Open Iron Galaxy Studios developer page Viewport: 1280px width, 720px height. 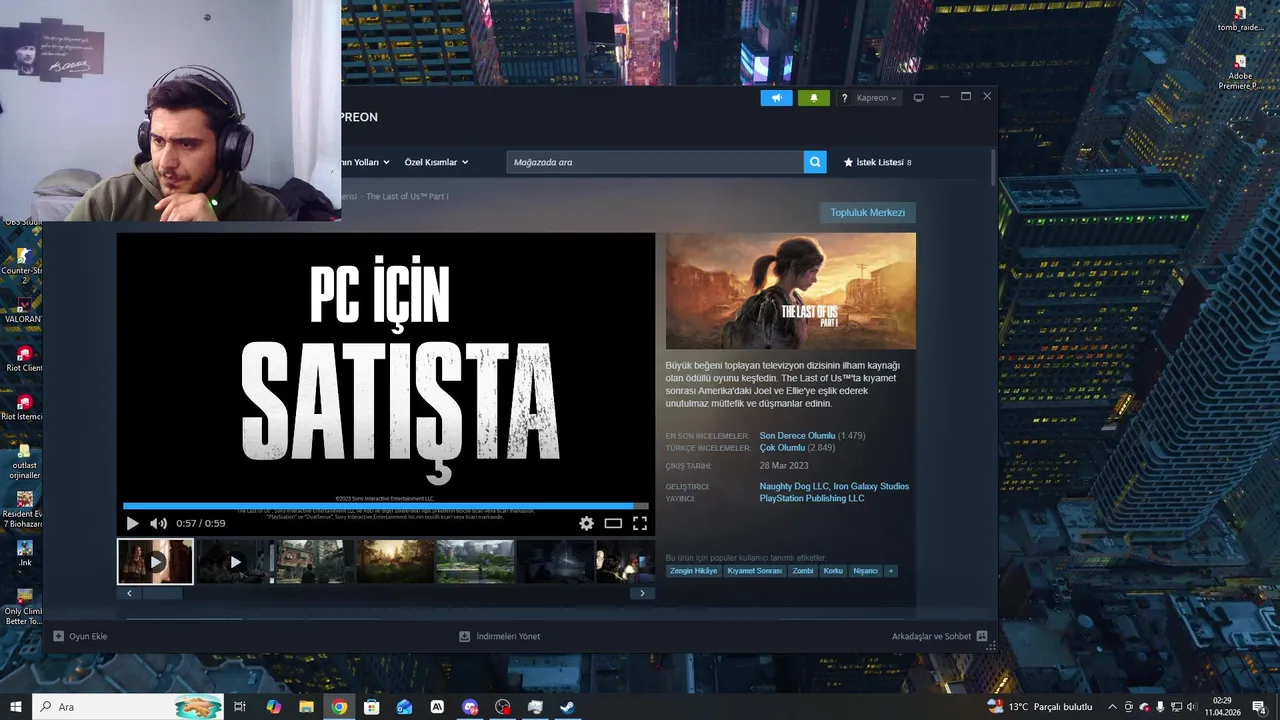pyautogui.click(x=872, y=487)
